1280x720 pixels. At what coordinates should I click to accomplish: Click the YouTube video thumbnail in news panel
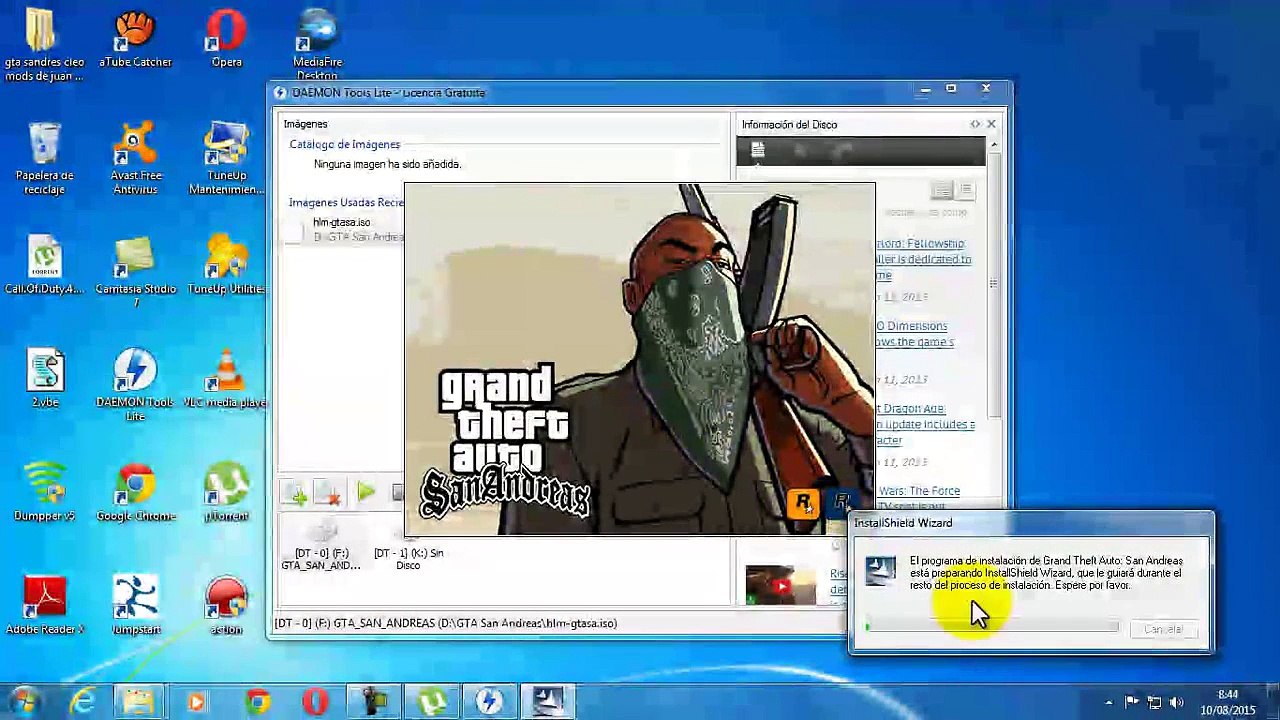[780, 585]
